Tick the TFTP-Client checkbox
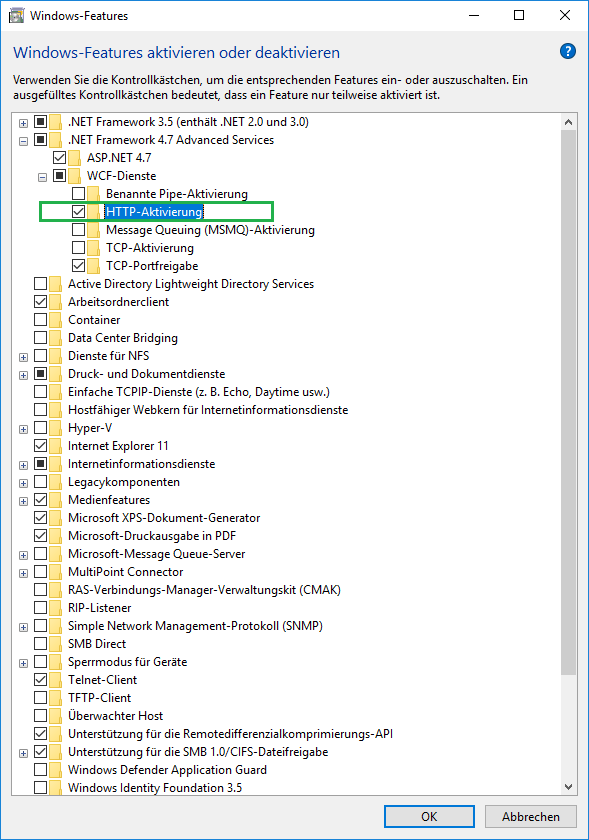The height and width of the screenshot is (840, 589). 40,698
